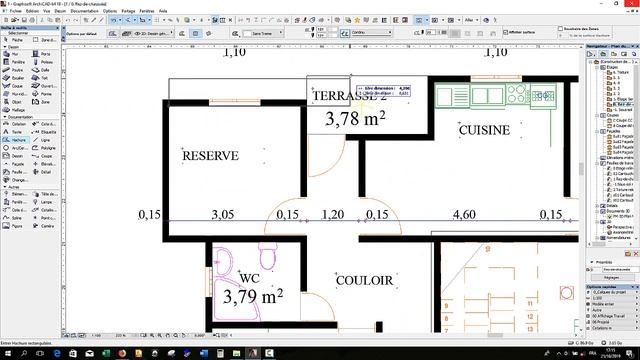Open the Sans Trame fill dropdown

(263, 33)
